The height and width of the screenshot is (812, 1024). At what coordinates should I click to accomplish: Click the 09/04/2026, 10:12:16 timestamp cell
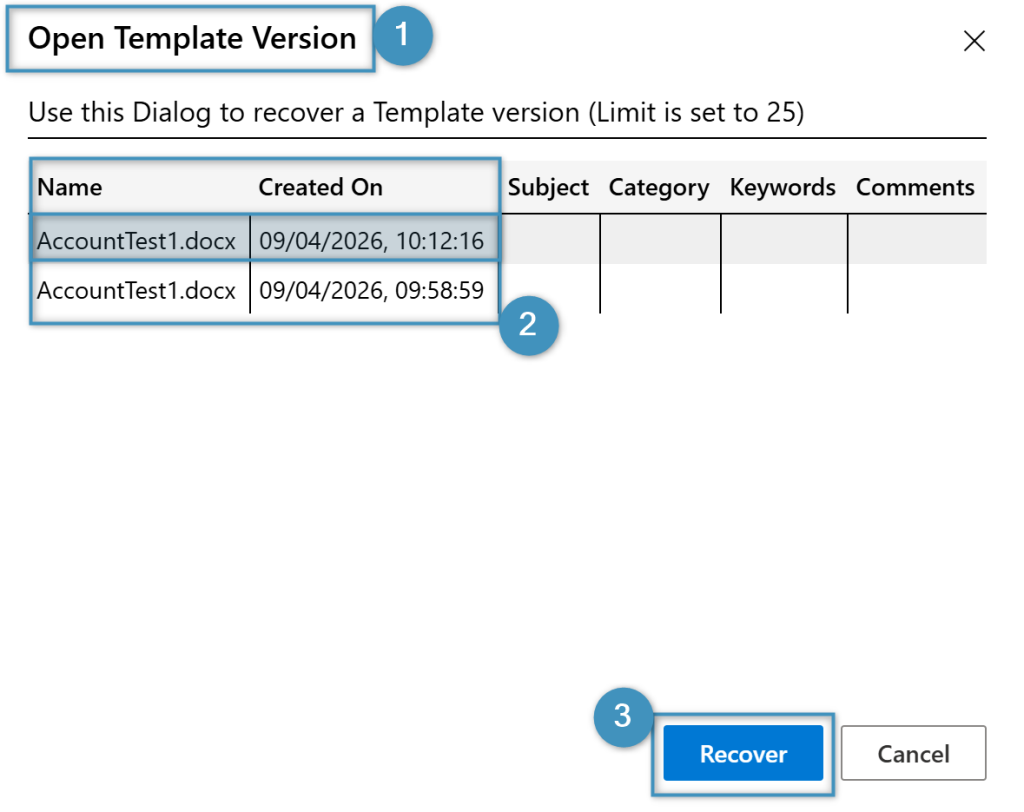pyautogui.click(x=371, y=240)
